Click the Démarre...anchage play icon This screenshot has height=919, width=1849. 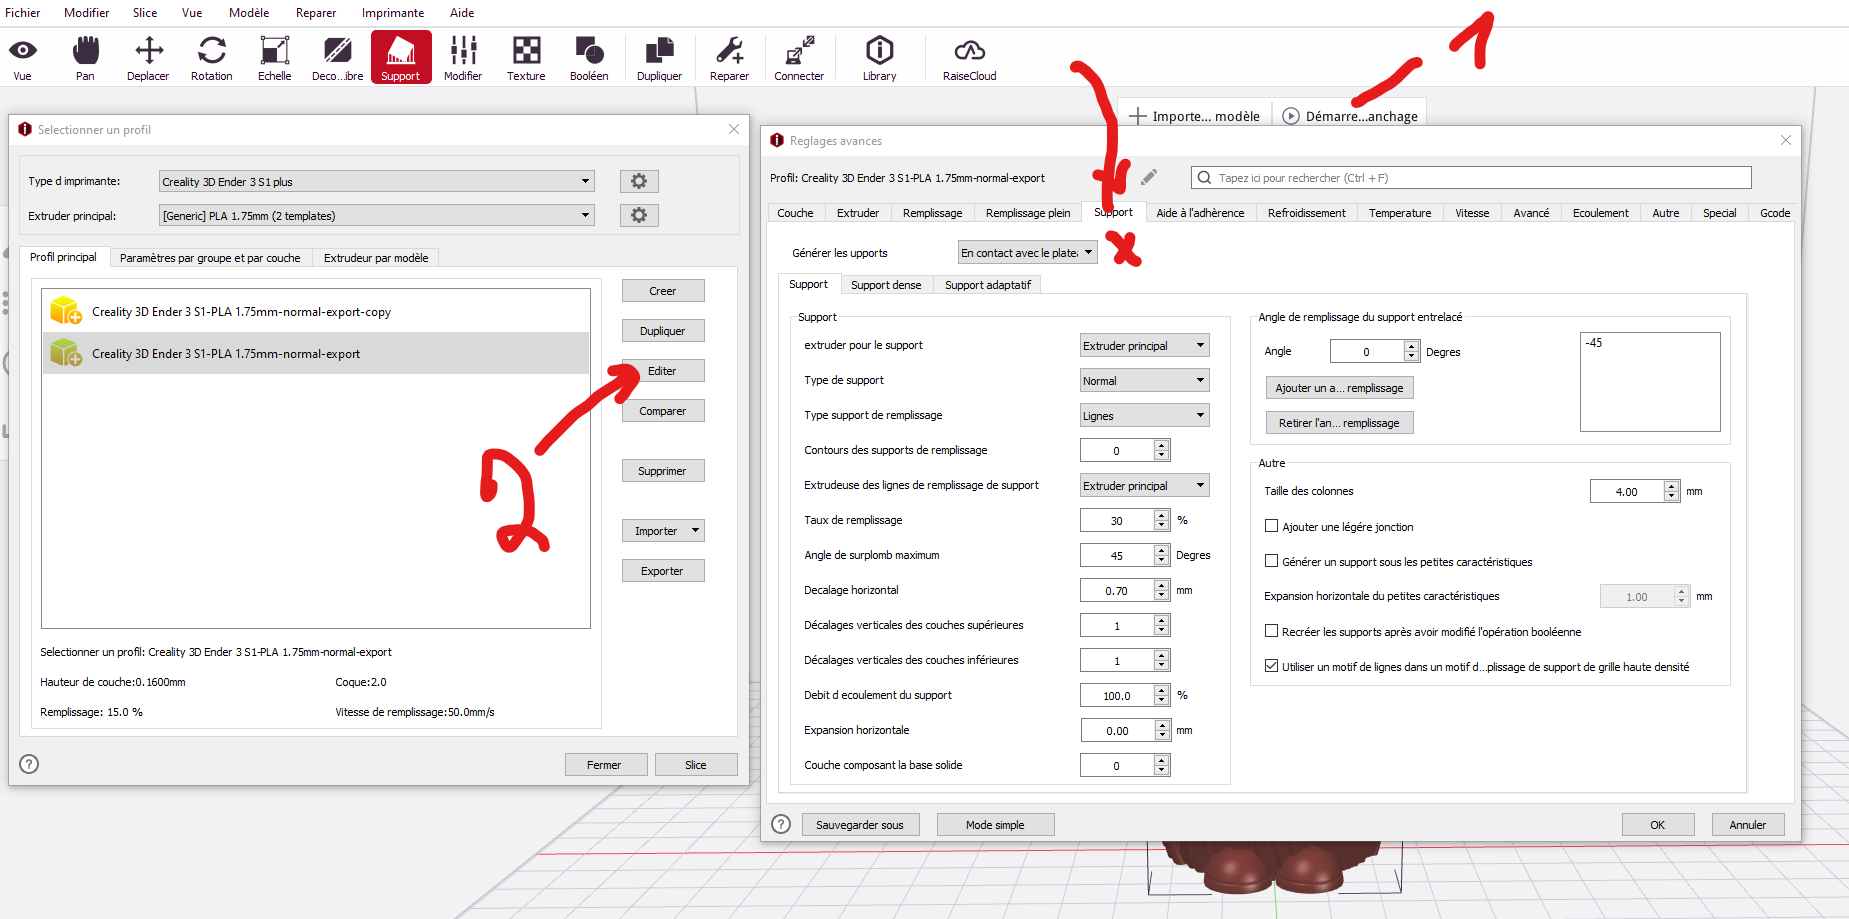point(1291,116)
